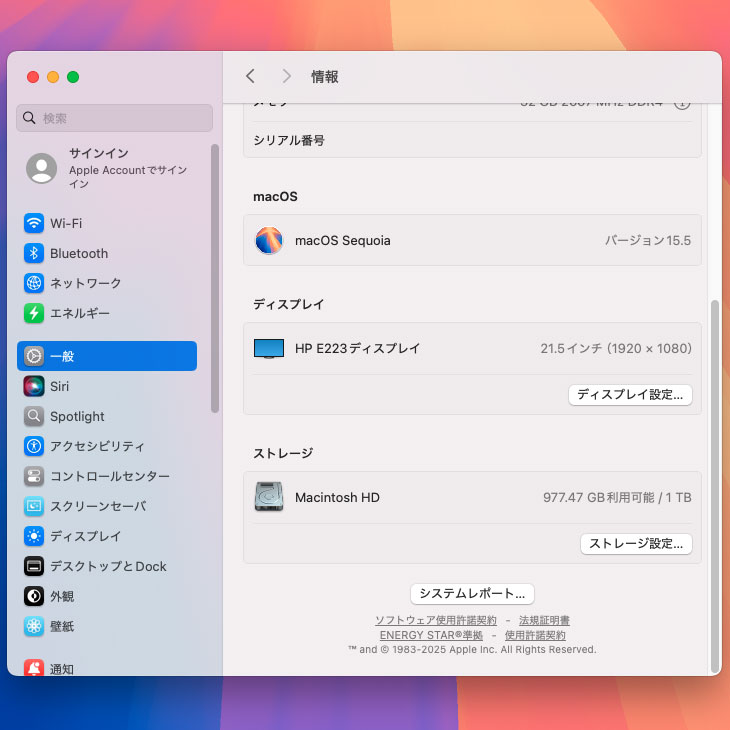Click the シリアル番号 row label
This screenshot has width=730, height=730.
[x=289, y=140]
